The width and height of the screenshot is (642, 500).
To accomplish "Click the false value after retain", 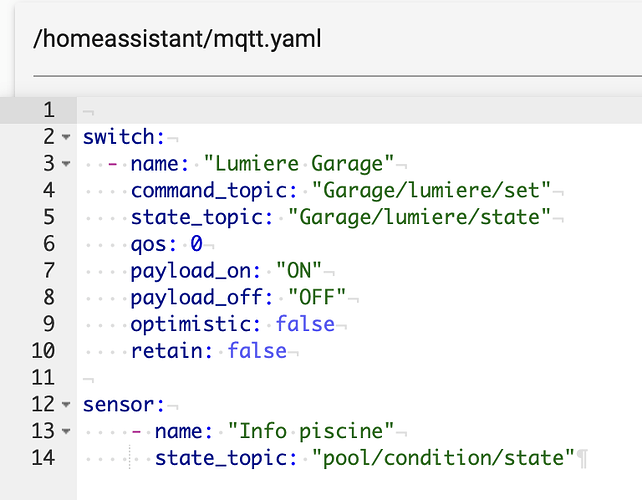I will click(257, 352).
